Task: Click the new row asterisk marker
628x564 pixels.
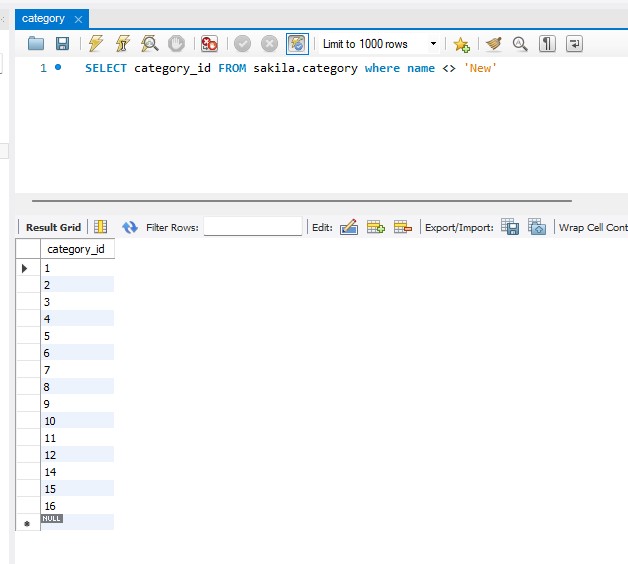Action: (27, 524)
